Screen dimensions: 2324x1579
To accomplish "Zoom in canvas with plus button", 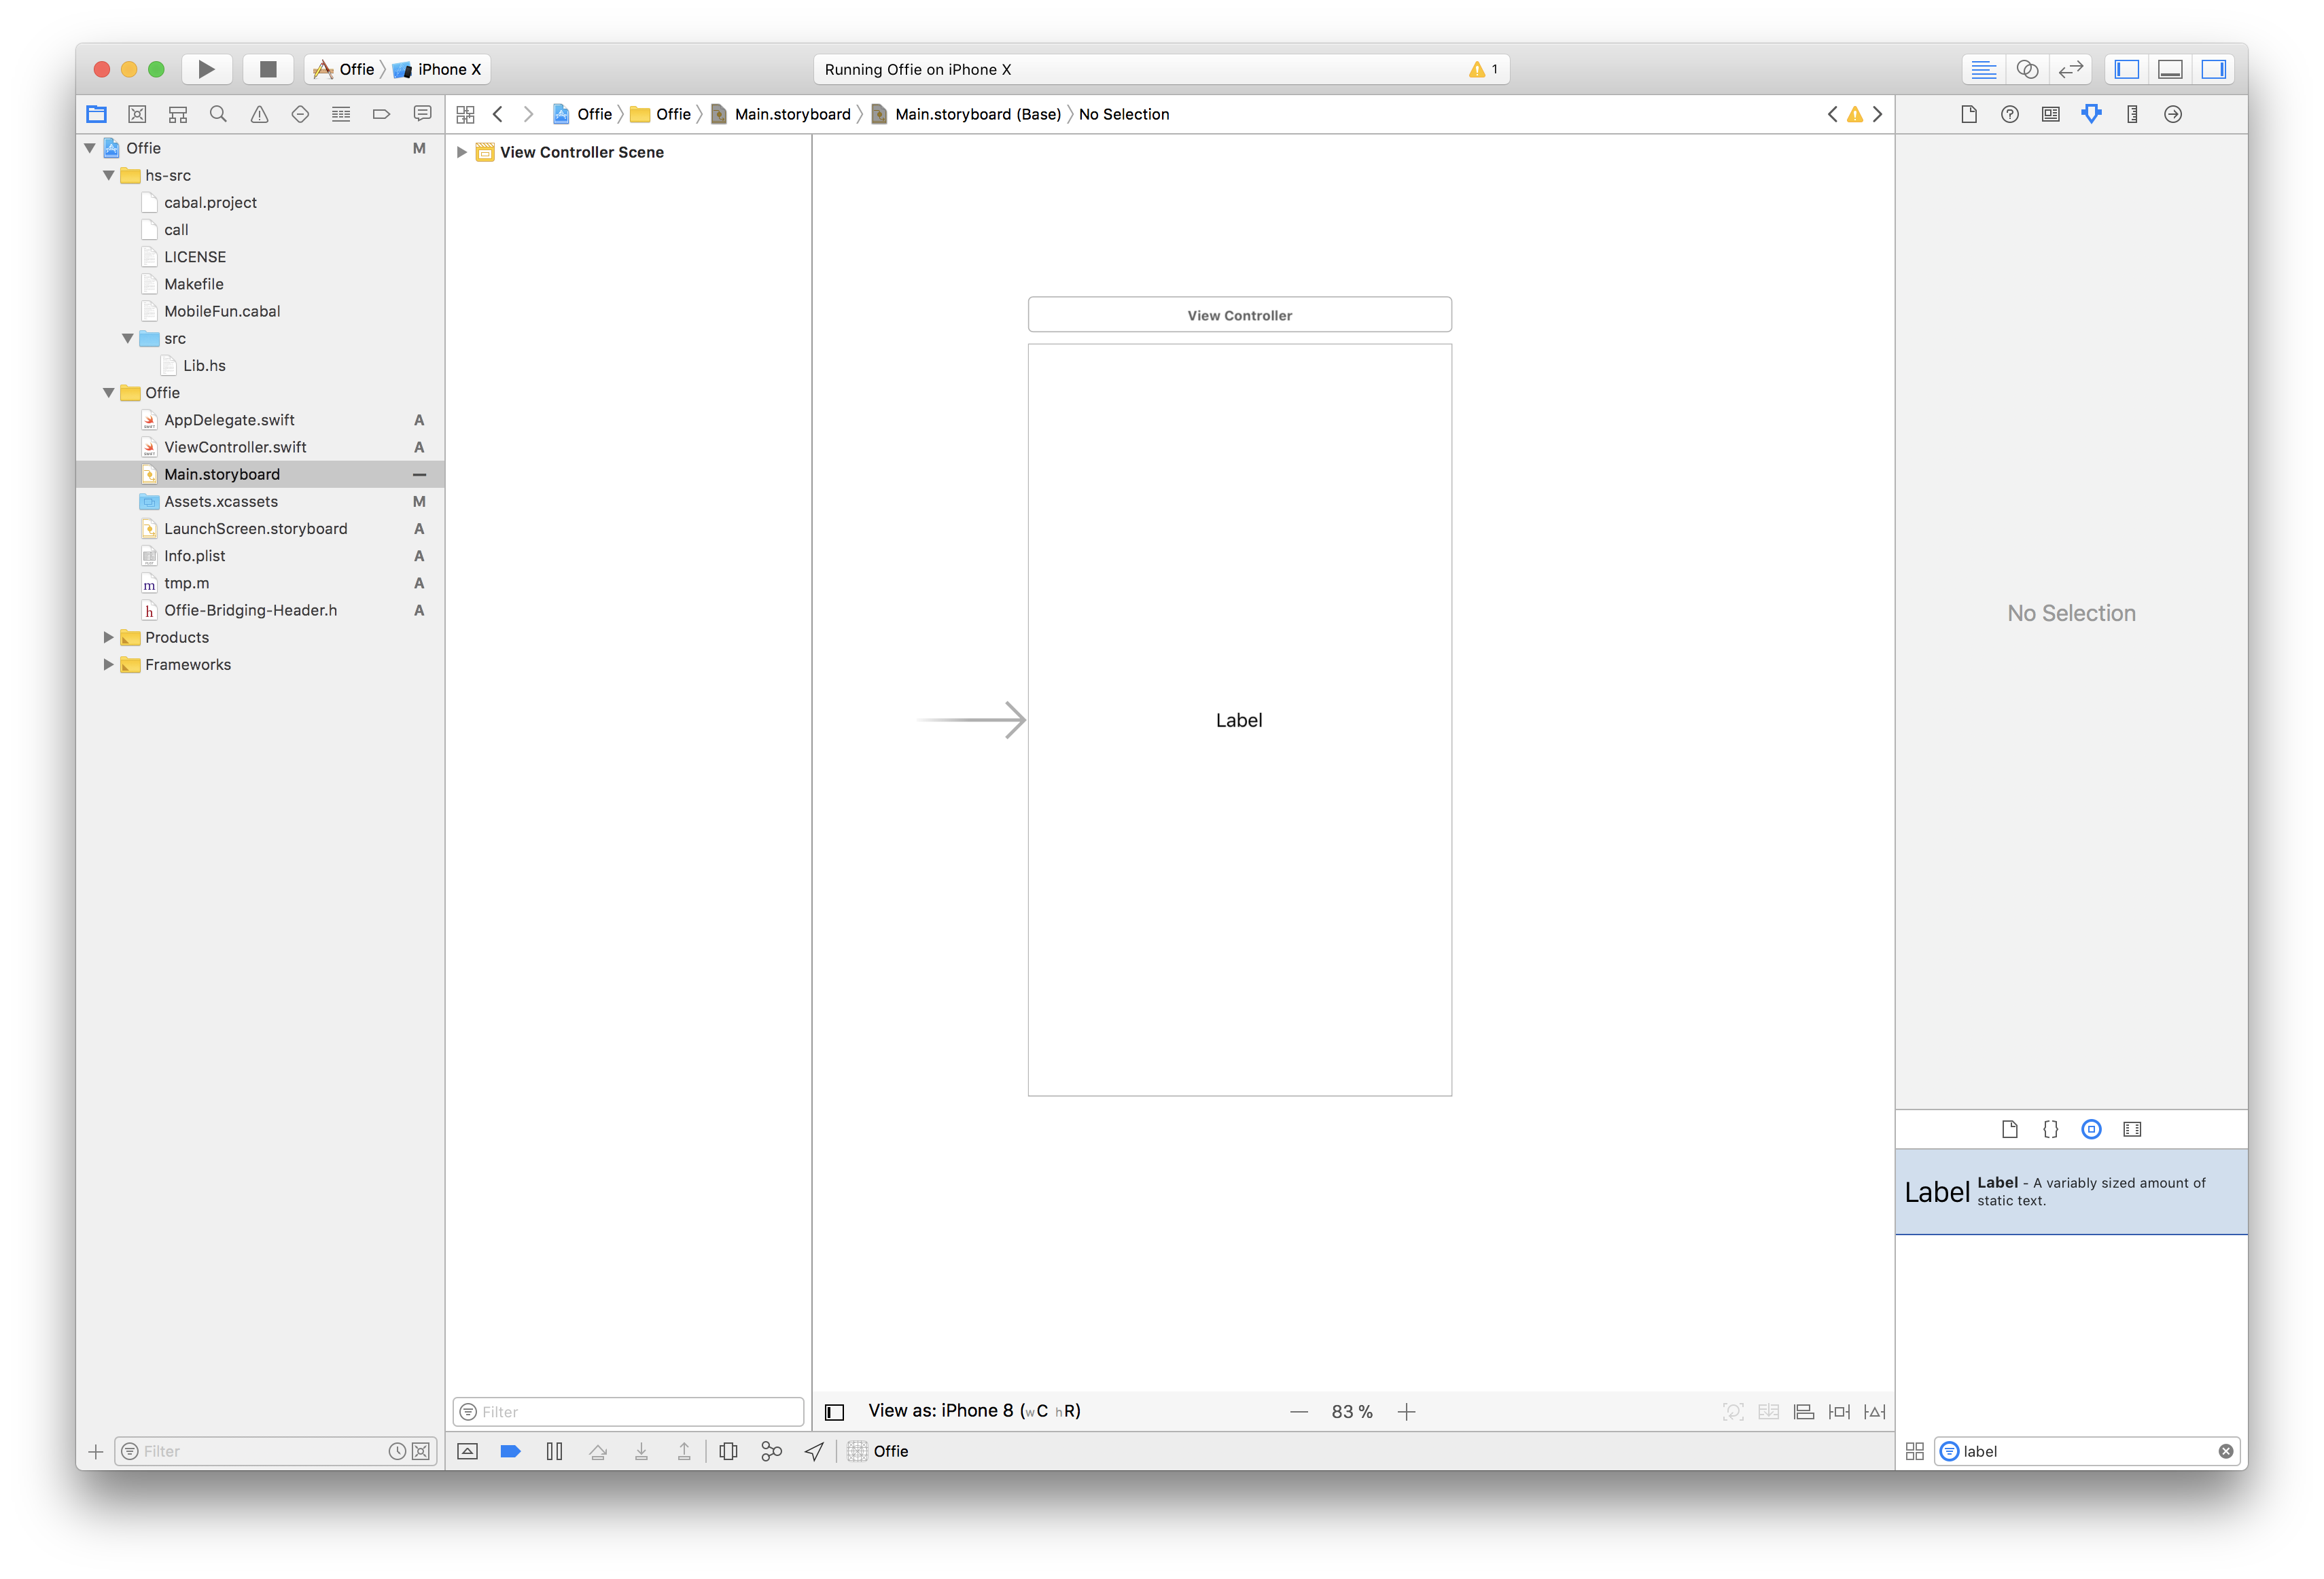I will [1406, 1412].
